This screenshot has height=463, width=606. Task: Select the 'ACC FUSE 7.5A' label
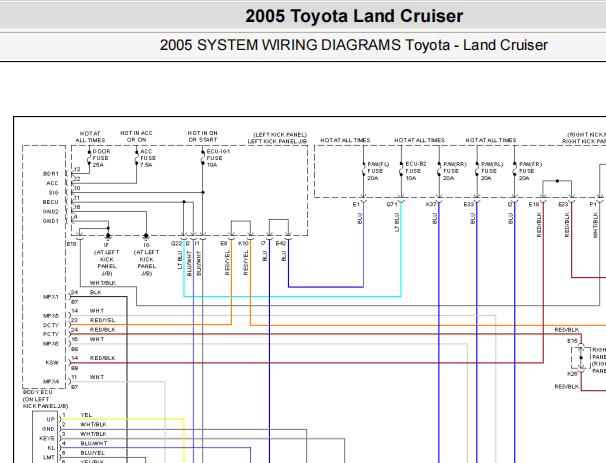148,158
